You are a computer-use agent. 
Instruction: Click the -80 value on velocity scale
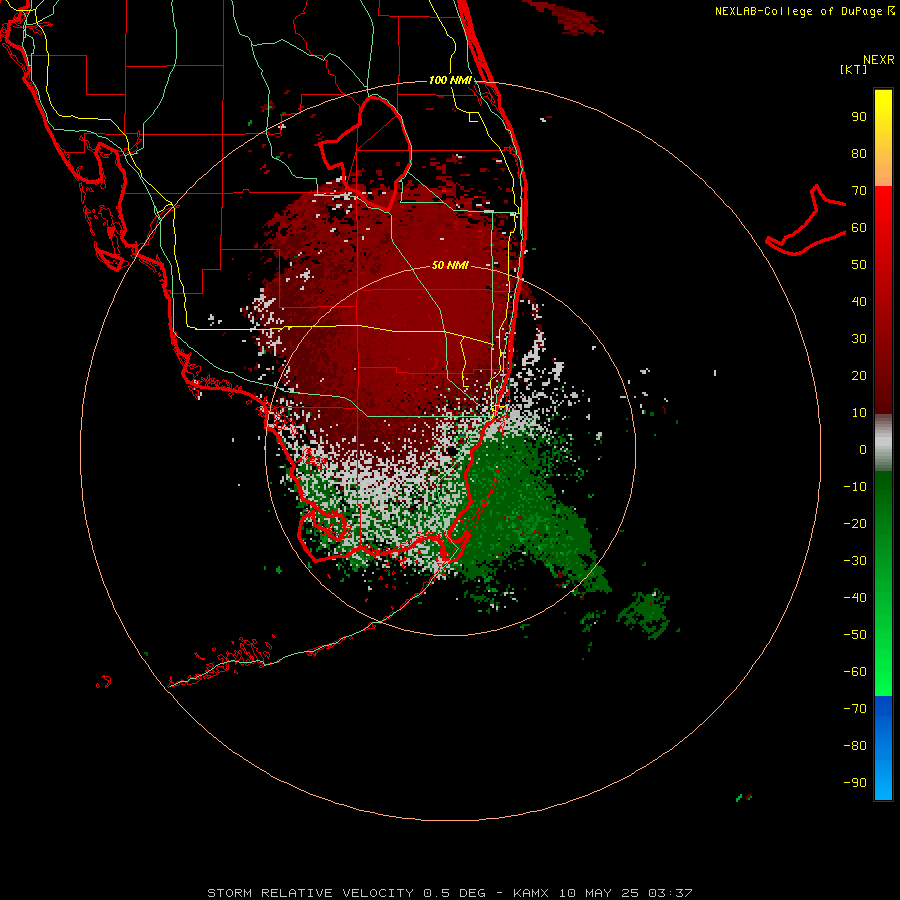coord(855,746)
